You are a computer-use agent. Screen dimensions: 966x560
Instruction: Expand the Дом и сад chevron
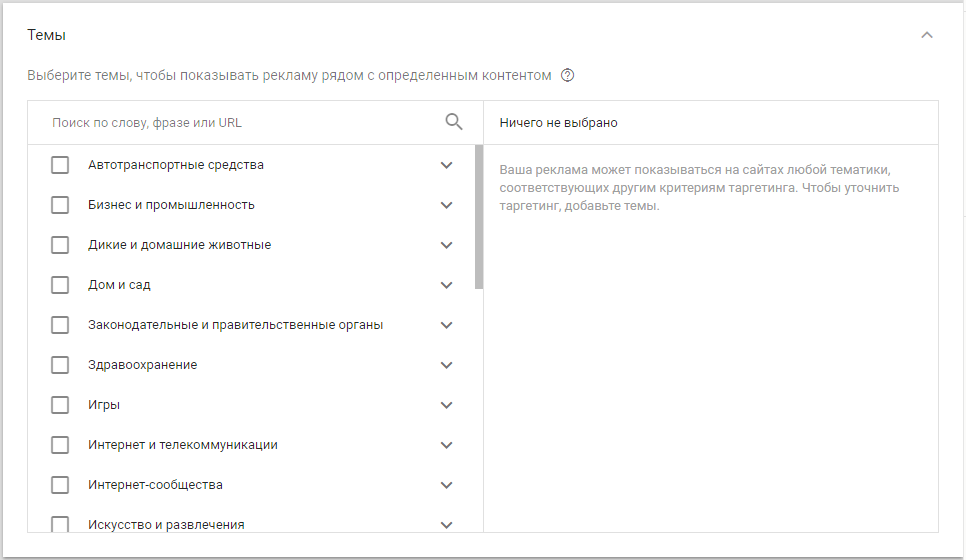click(x=447, y=285)
